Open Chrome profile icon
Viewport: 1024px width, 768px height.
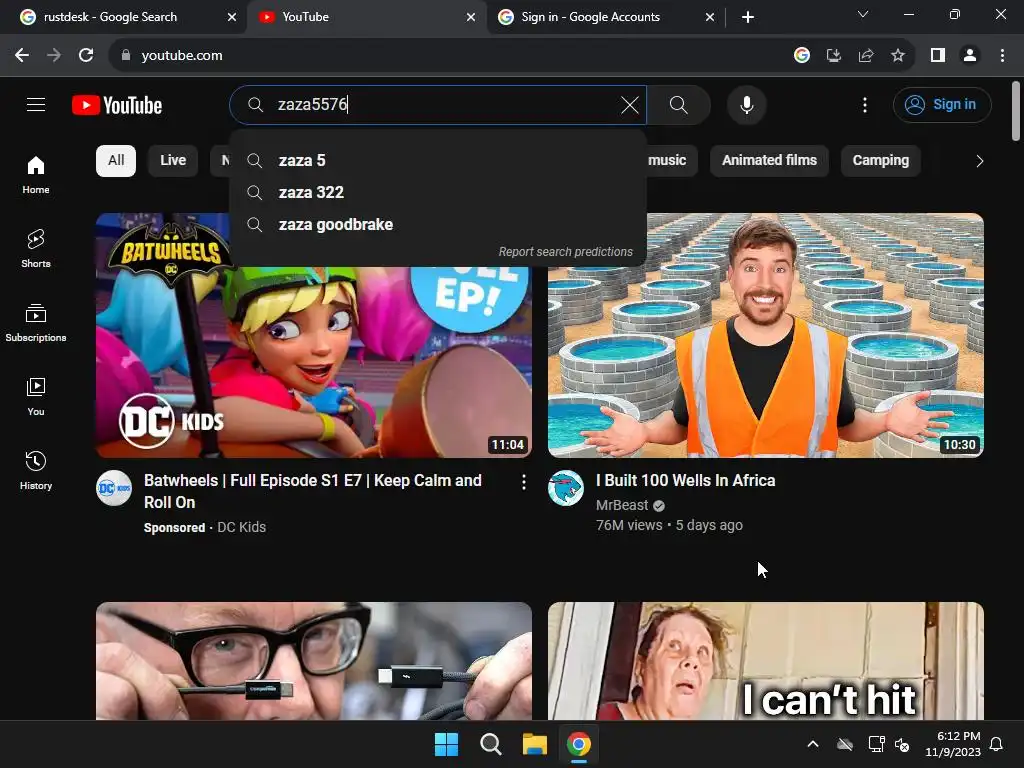tap(970, 56)
